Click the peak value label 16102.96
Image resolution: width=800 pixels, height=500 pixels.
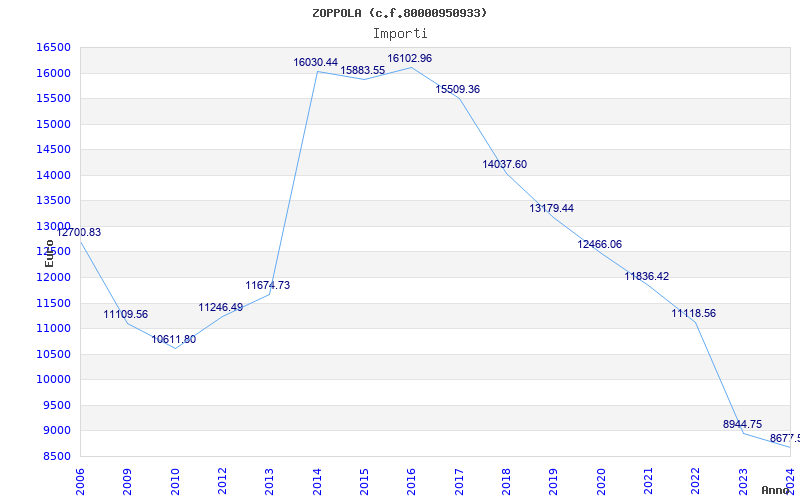(x=409, y=58)
